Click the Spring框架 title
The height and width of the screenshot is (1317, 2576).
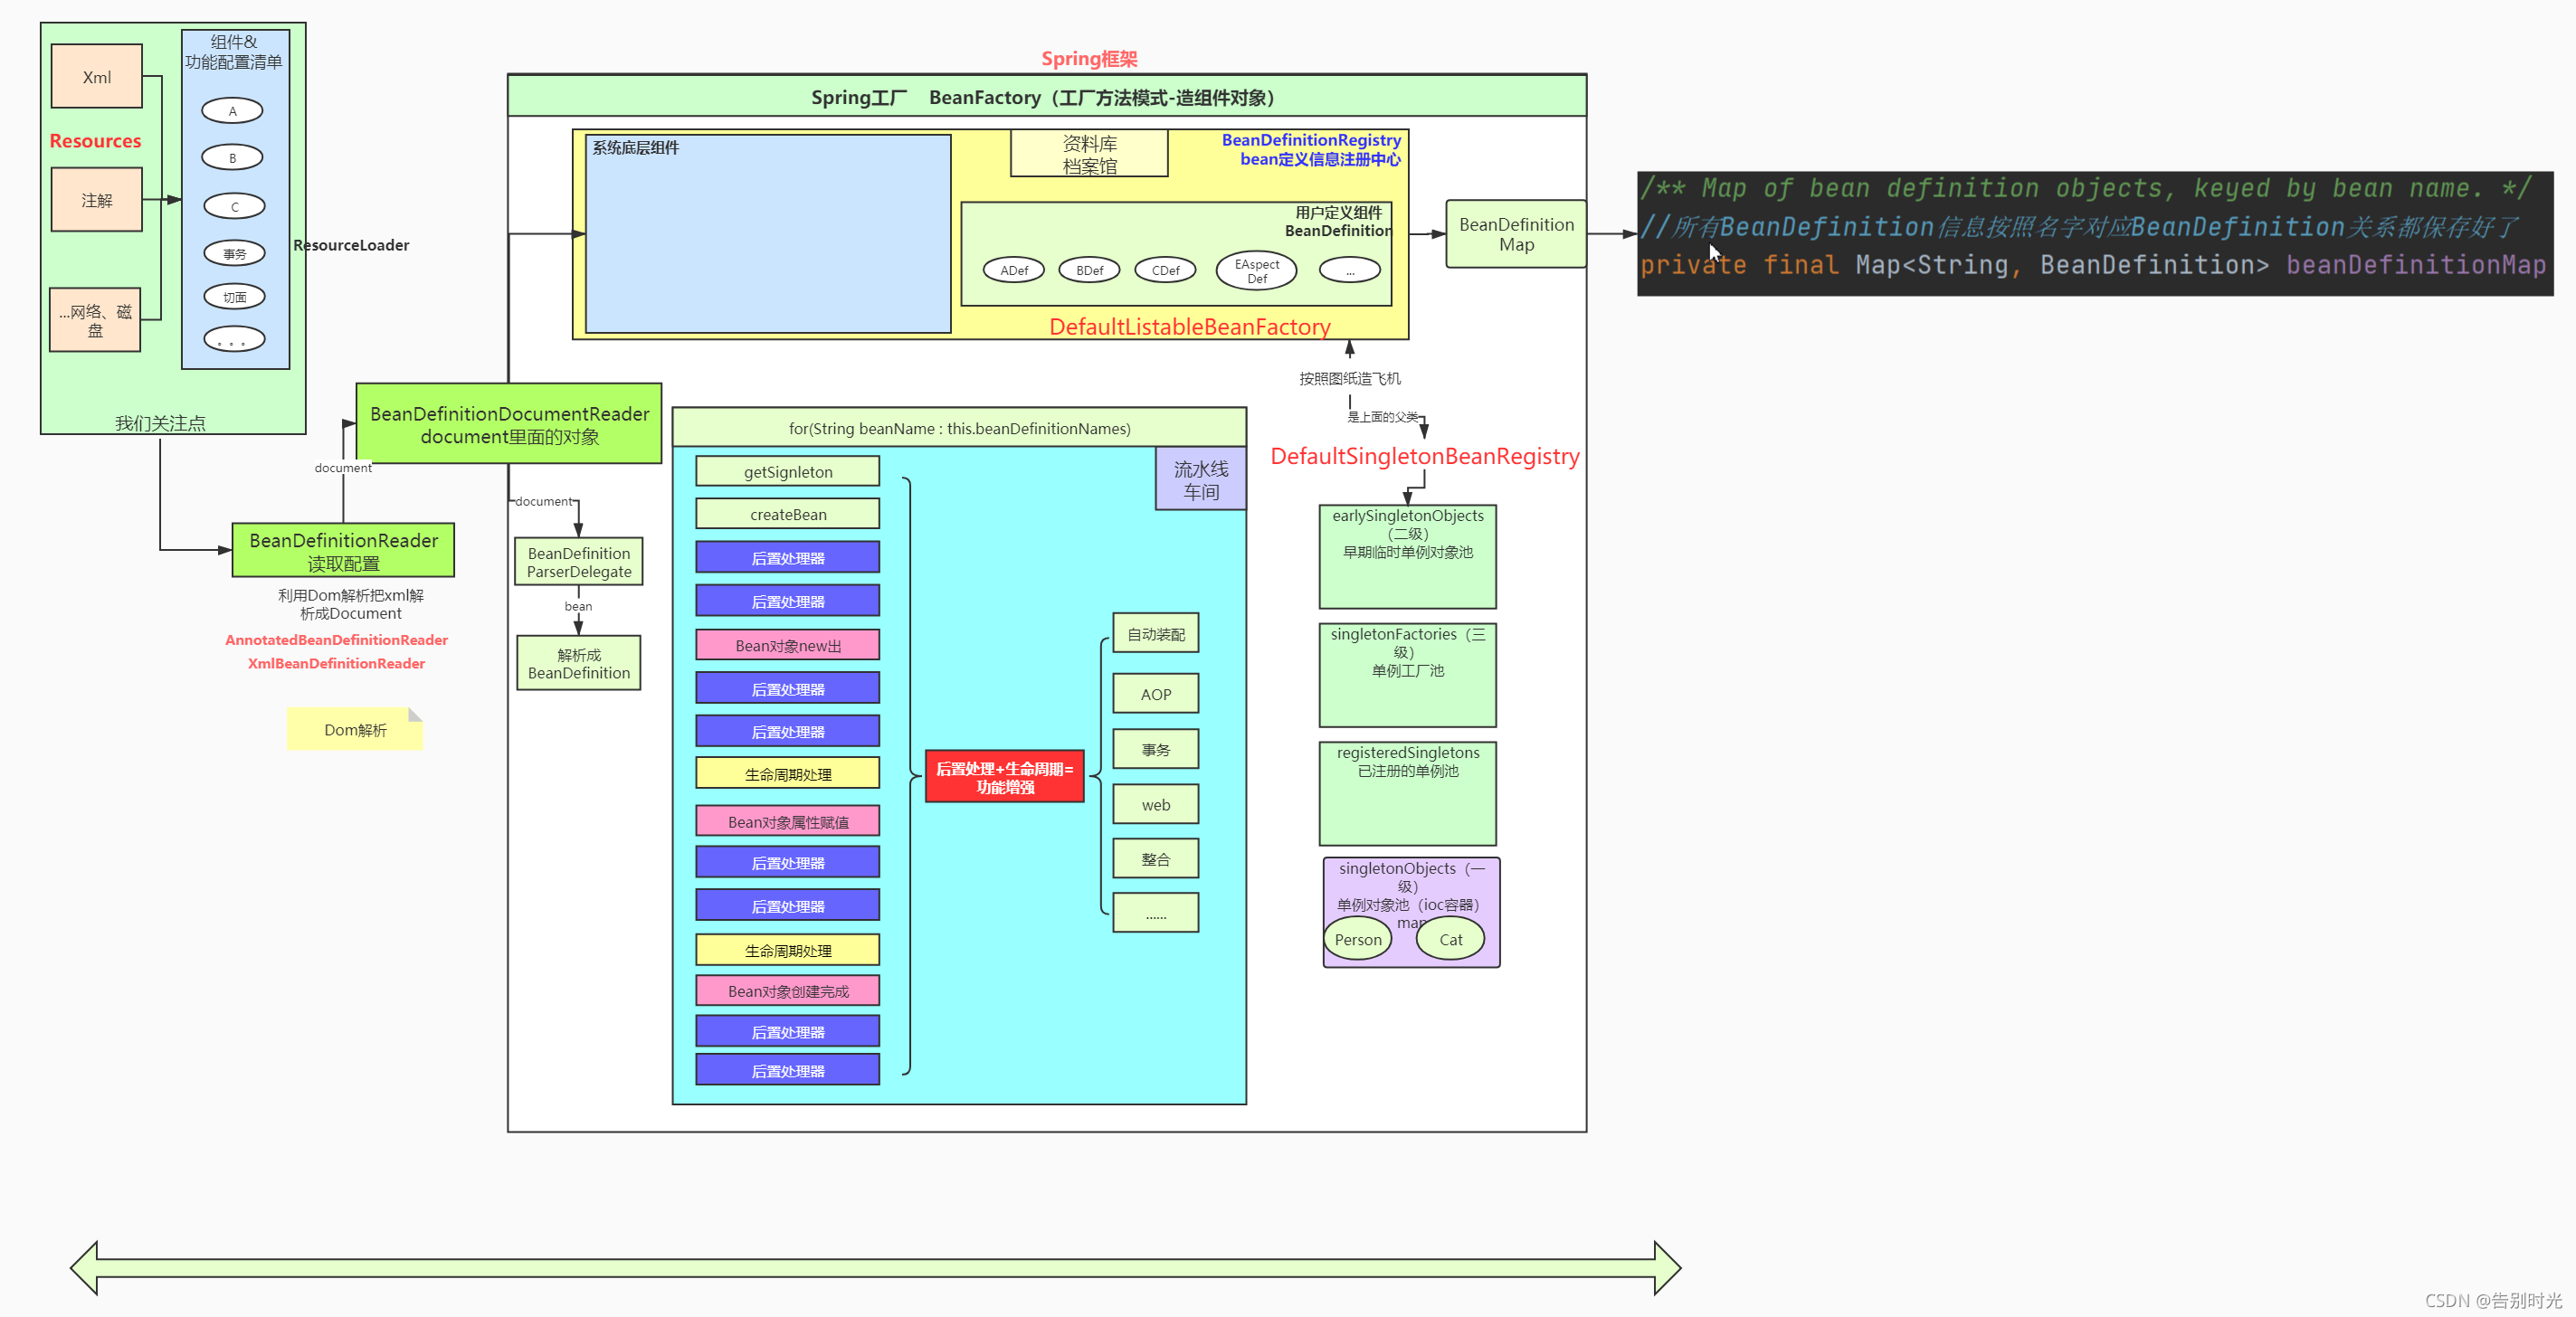pyautogui.click(x=1089, y=59)
